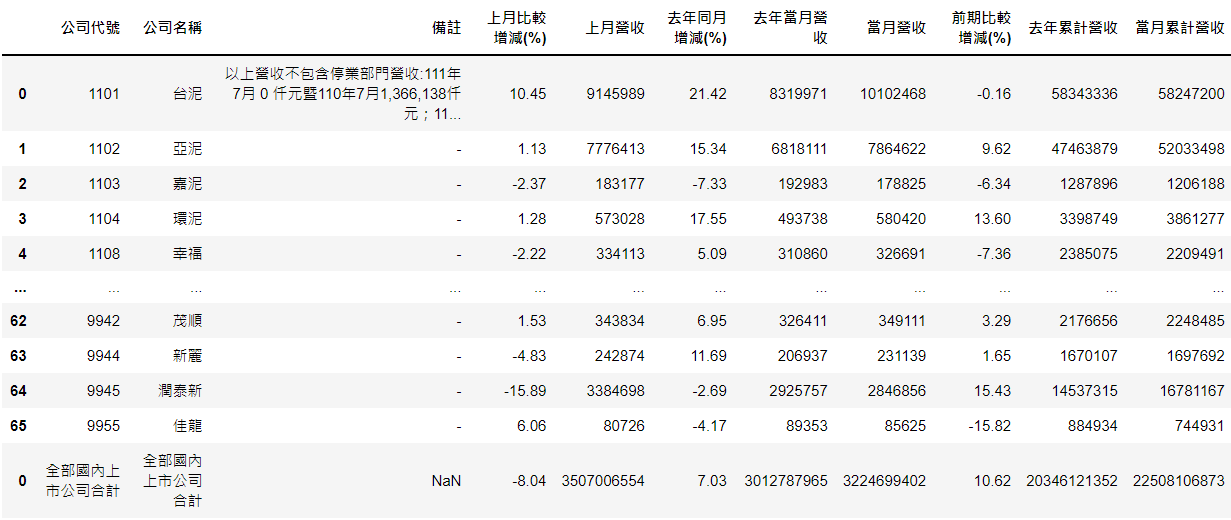1231x520 pixels.
Task: Select the 台泥 company name cell
Action: click(187, 94)
